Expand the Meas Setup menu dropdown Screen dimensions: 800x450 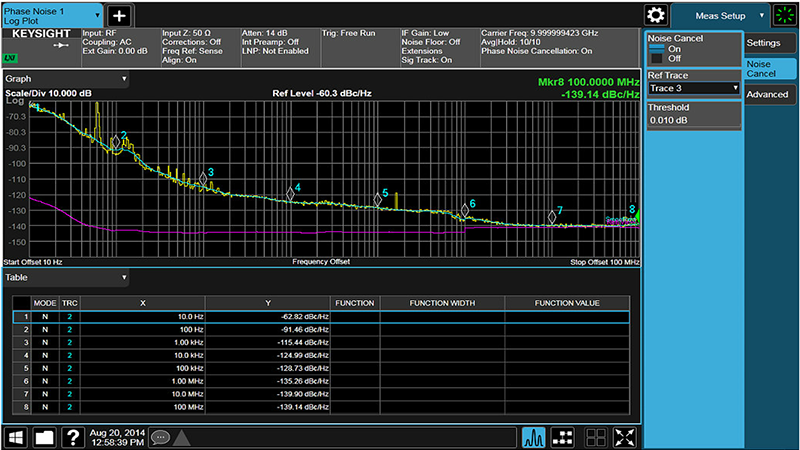click(x=720, y=15)
